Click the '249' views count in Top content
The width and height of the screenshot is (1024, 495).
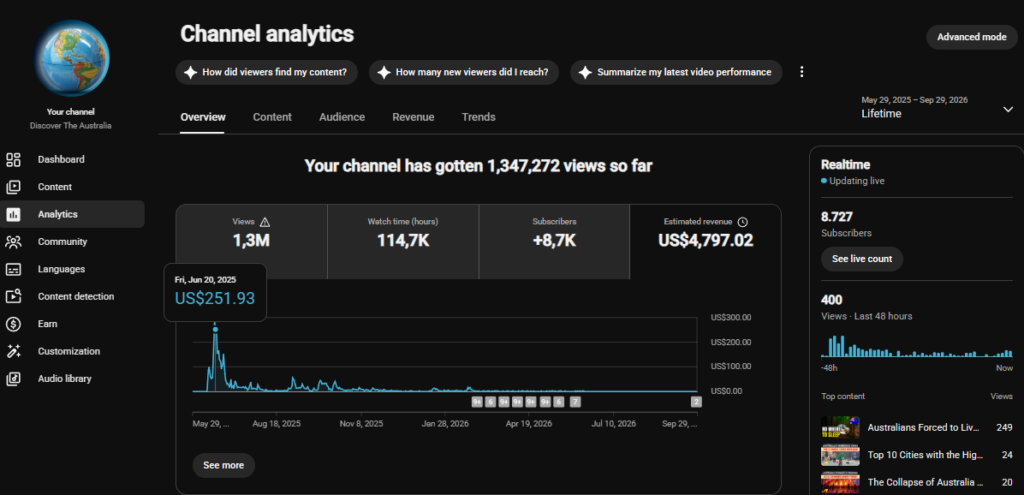click(x=1005, y=428)
